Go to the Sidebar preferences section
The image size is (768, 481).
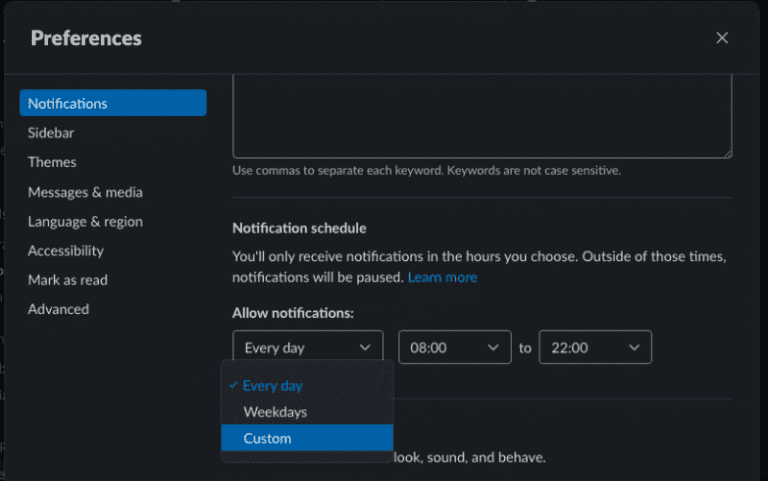pos(51,132)
